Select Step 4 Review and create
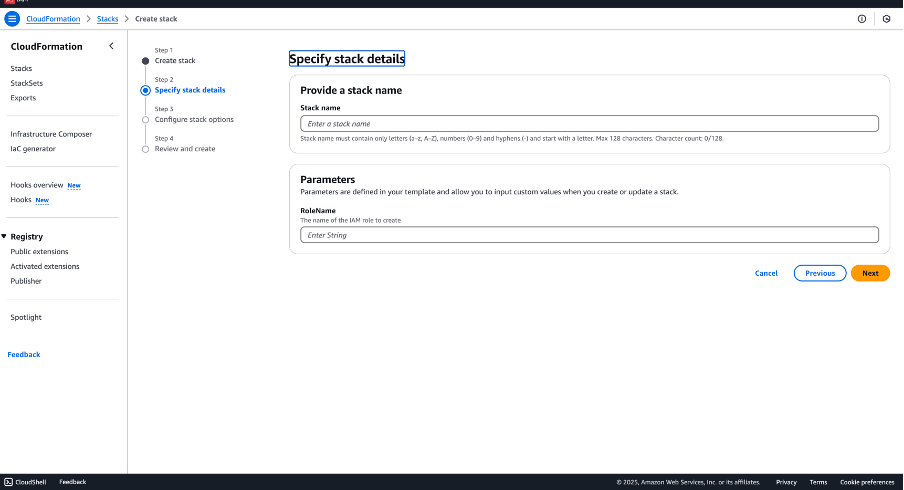Image resolution: width=904 pixels, height=490 pixels. (x=185, y=149)
